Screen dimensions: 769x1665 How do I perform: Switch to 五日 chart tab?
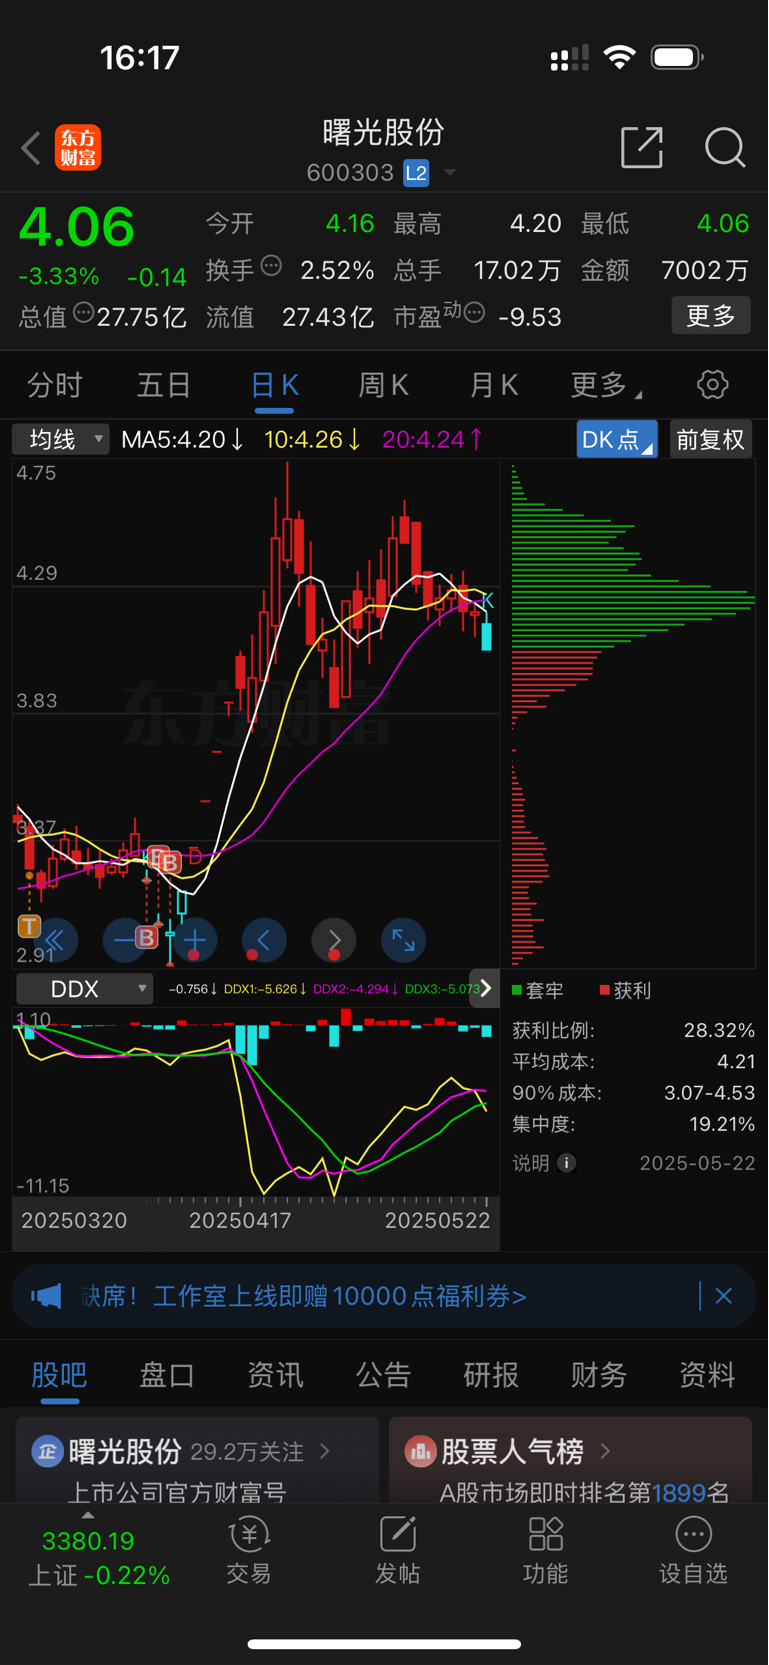[164, 385]
